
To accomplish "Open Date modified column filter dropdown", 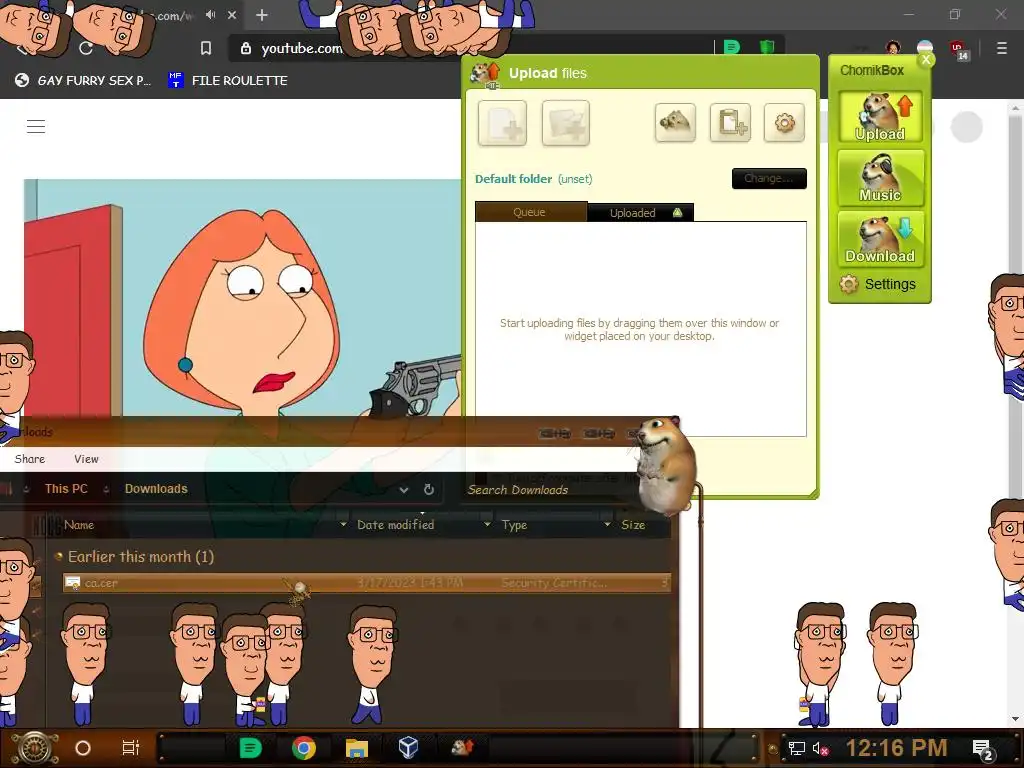I will click(487, 524).
